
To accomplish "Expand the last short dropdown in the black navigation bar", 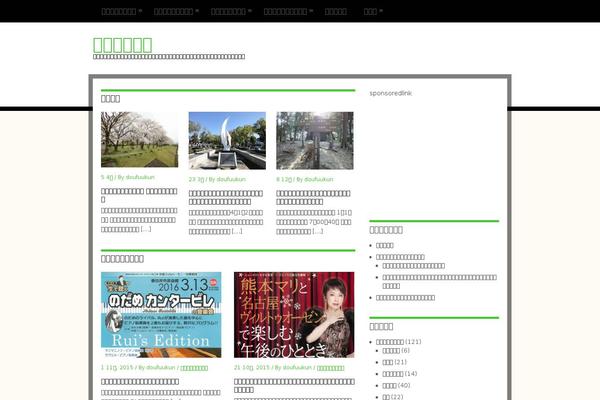I will (373, 11).
